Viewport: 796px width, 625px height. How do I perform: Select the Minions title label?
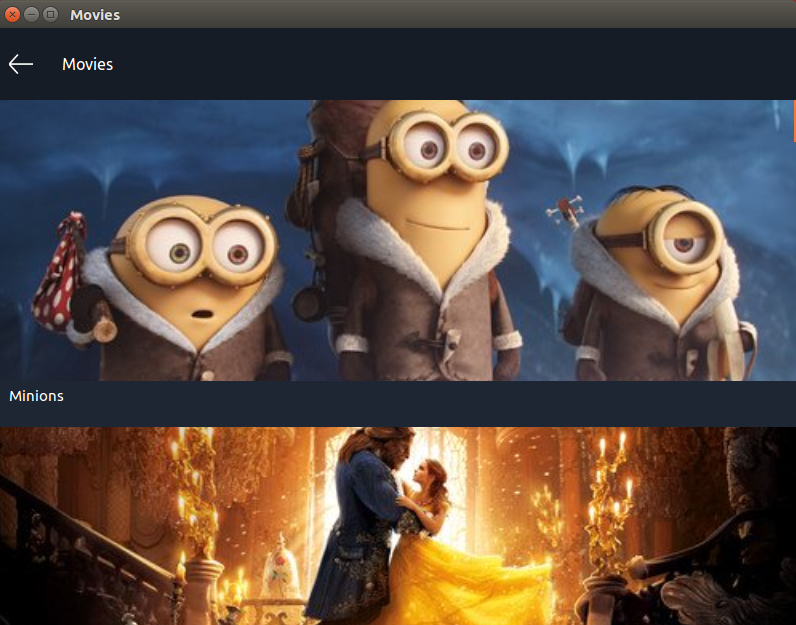pos(37,396)
